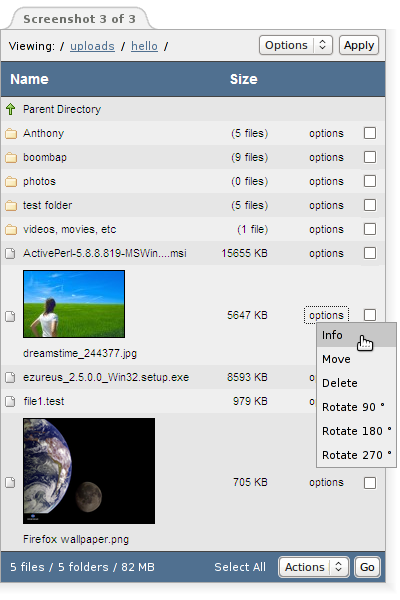Click file1.test file name
The height and width of the screenshot is (600, 400).
pos(44,401)
